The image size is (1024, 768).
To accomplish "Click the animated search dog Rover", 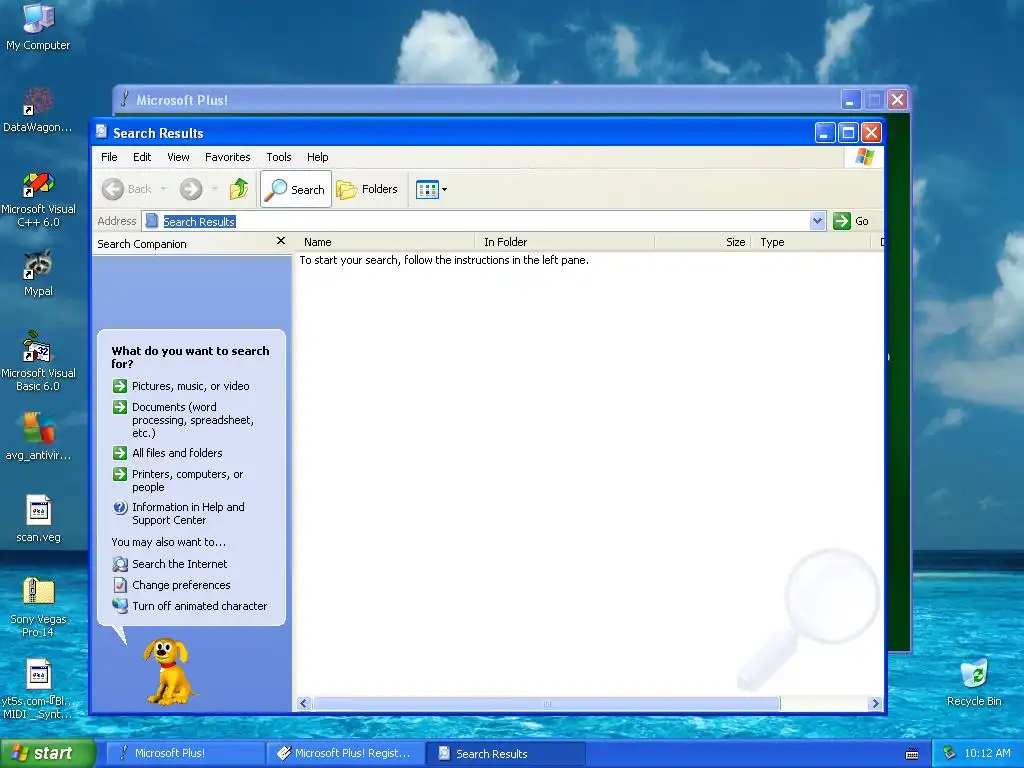I will [x=168, y=671].
